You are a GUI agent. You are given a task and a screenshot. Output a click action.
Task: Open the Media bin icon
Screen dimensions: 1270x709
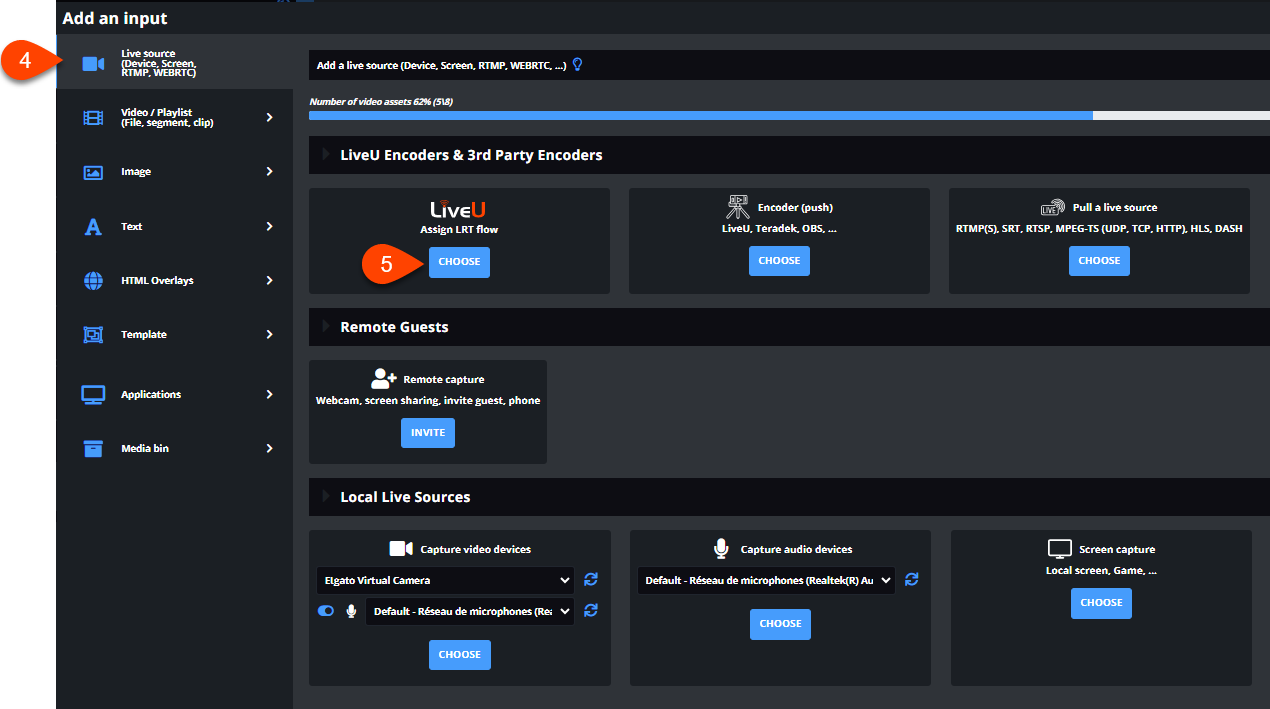92,447
